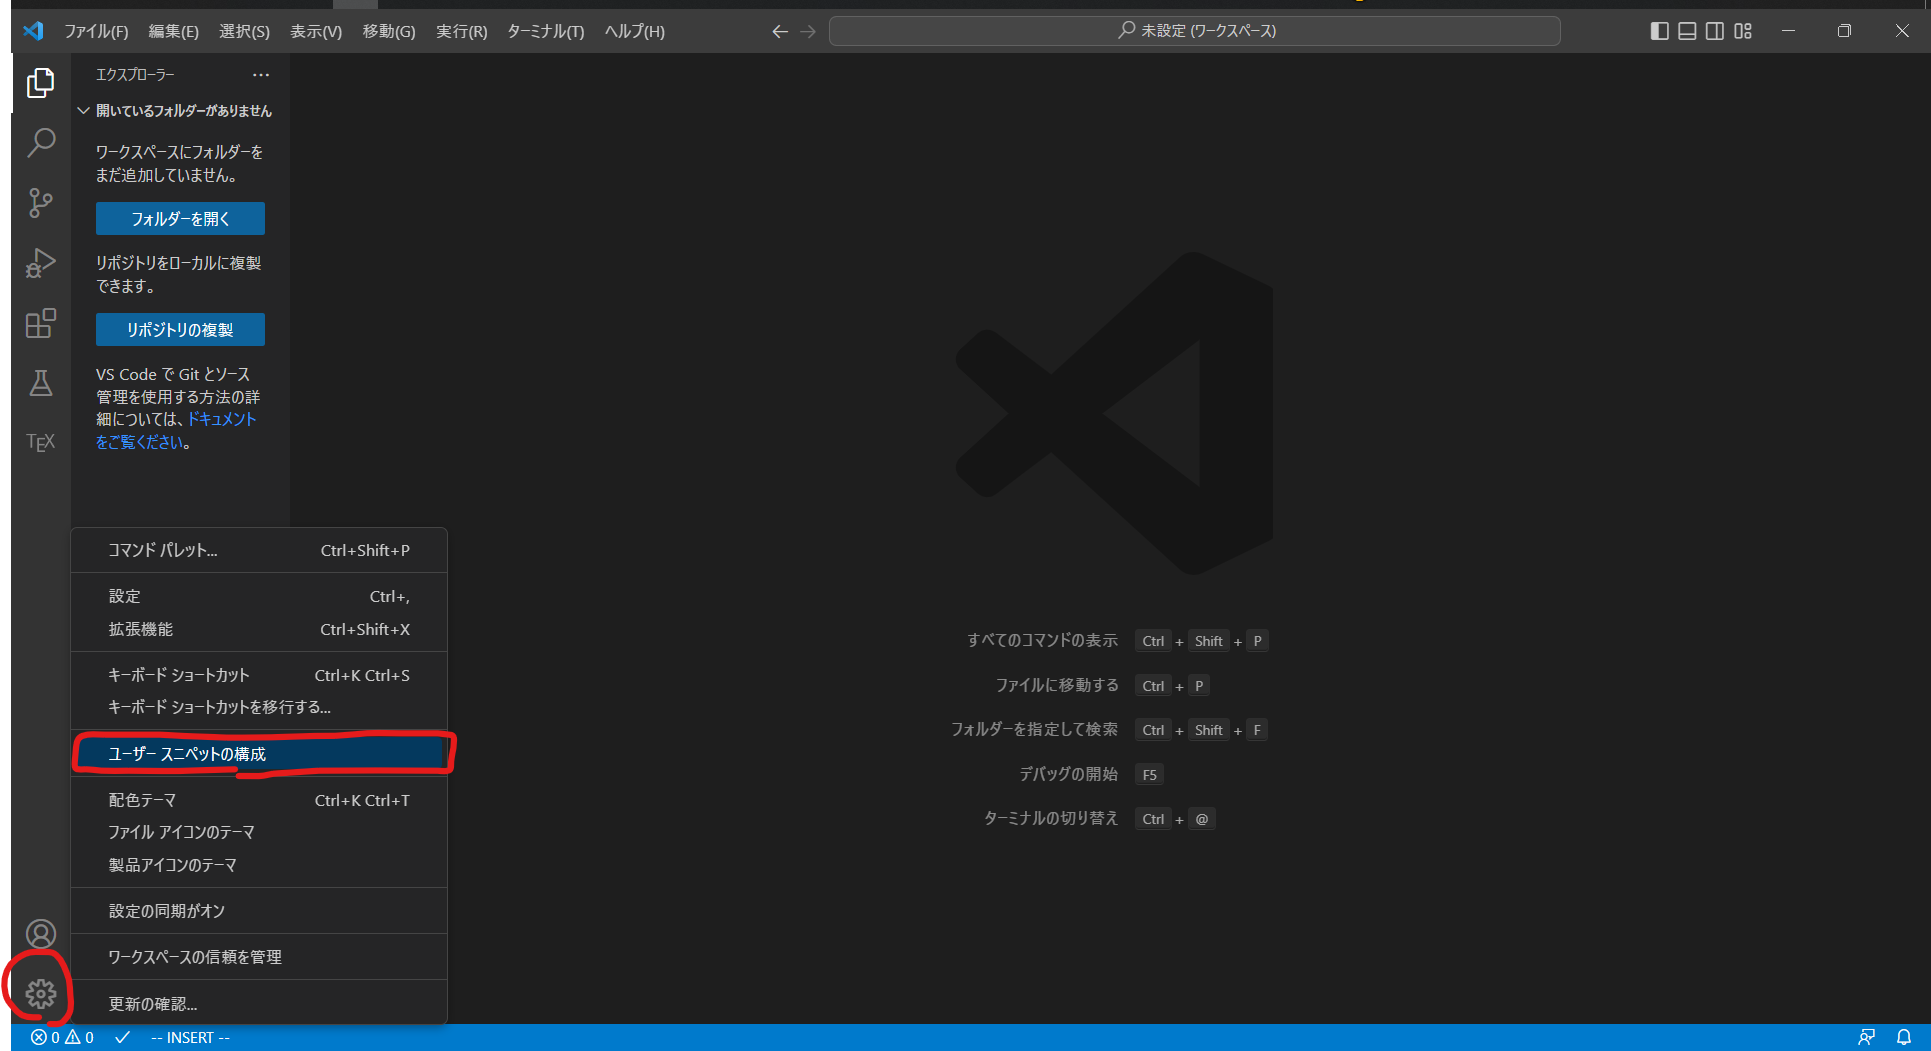Select コマンド パレット... from the menu
Image resolution: width=1931 pixels, height=1051 pixels.
tap(259, 551)
